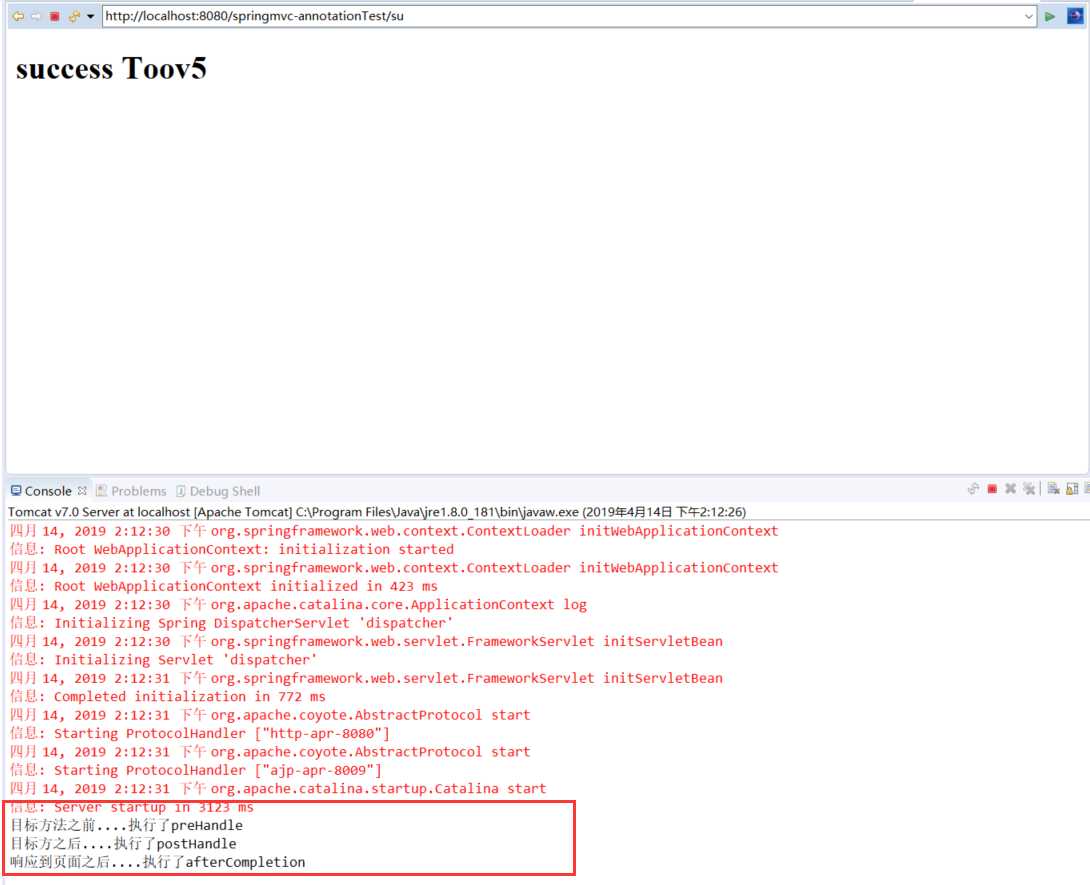Click the ajp-apr-8009 ProtocolHandler line
The width and height of the screenshot is (1090, 885).
click(195, 770)
